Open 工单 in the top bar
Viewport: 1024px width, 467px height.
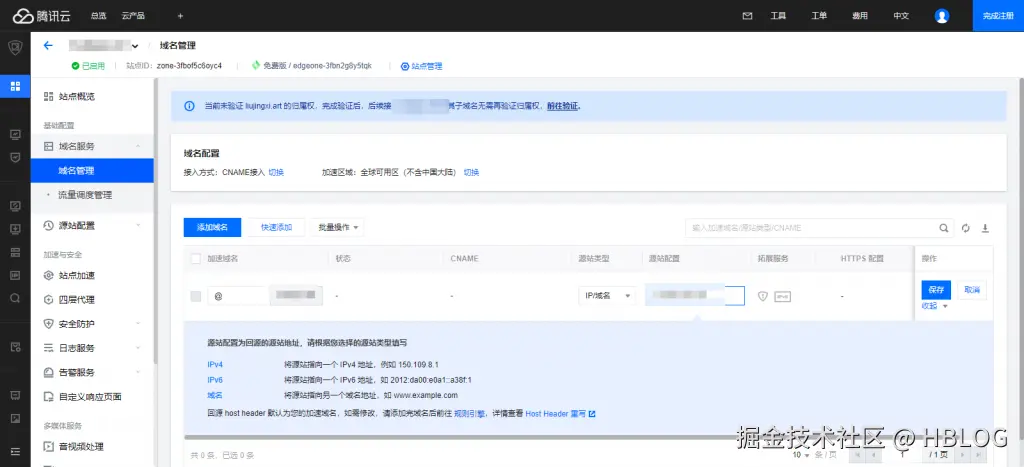pyautogui.click(x=819, y=16)
